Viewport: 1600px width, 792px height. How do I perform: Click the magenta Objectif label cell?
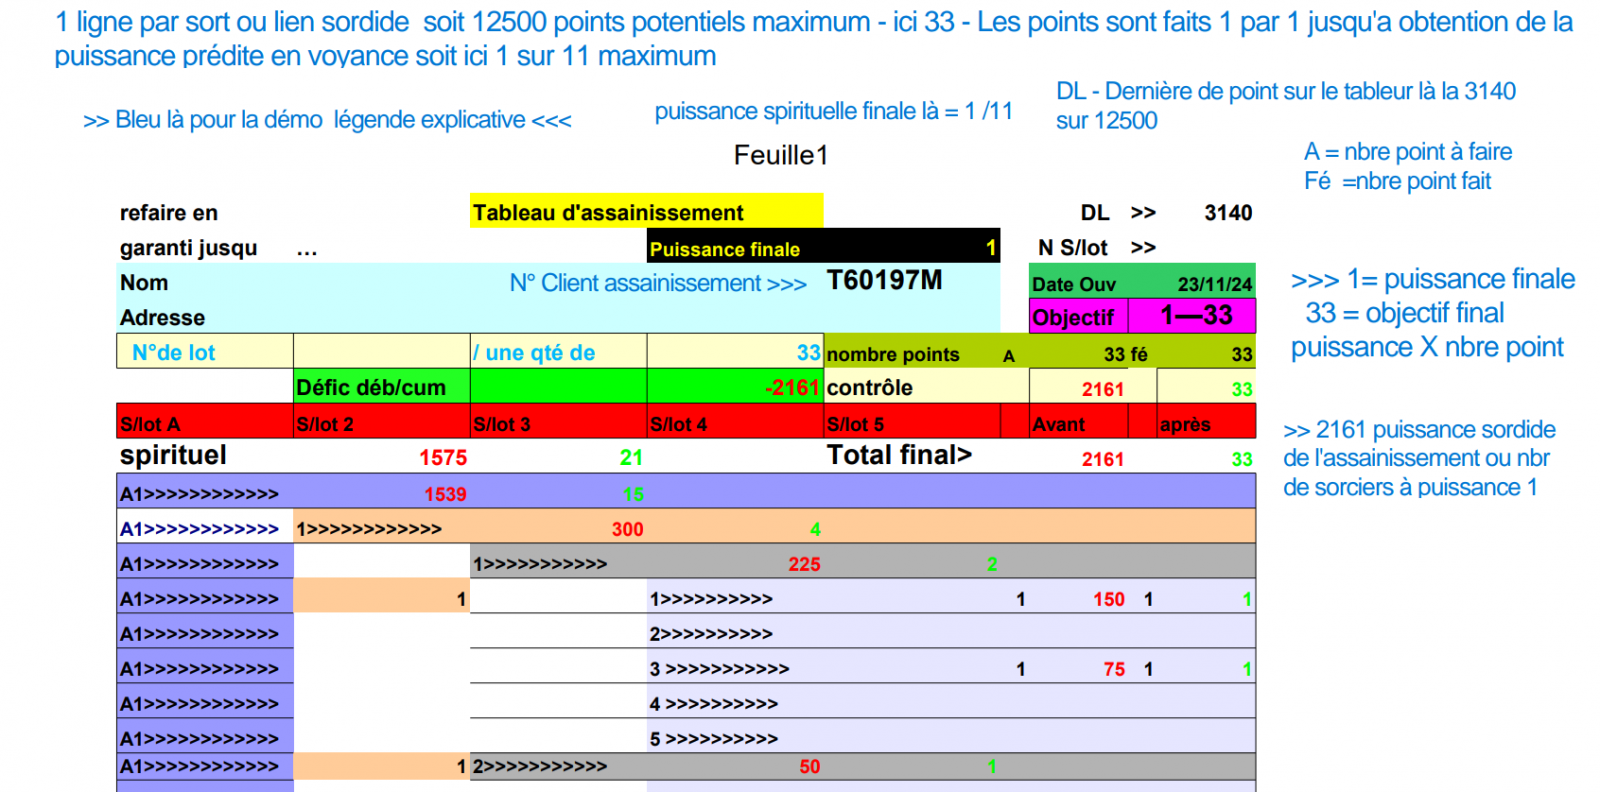[1075, 317]
